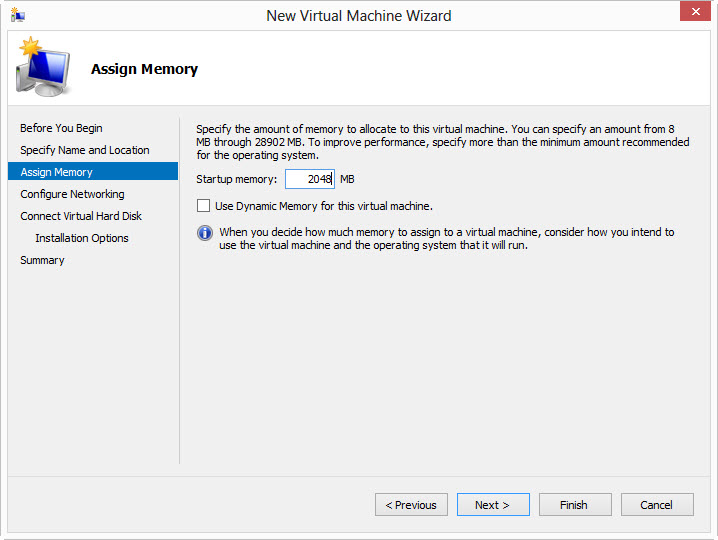The height and width of the screenshot is (540, 718).
Task: Go to the Before You Begin step
Action: coord(61,128)
